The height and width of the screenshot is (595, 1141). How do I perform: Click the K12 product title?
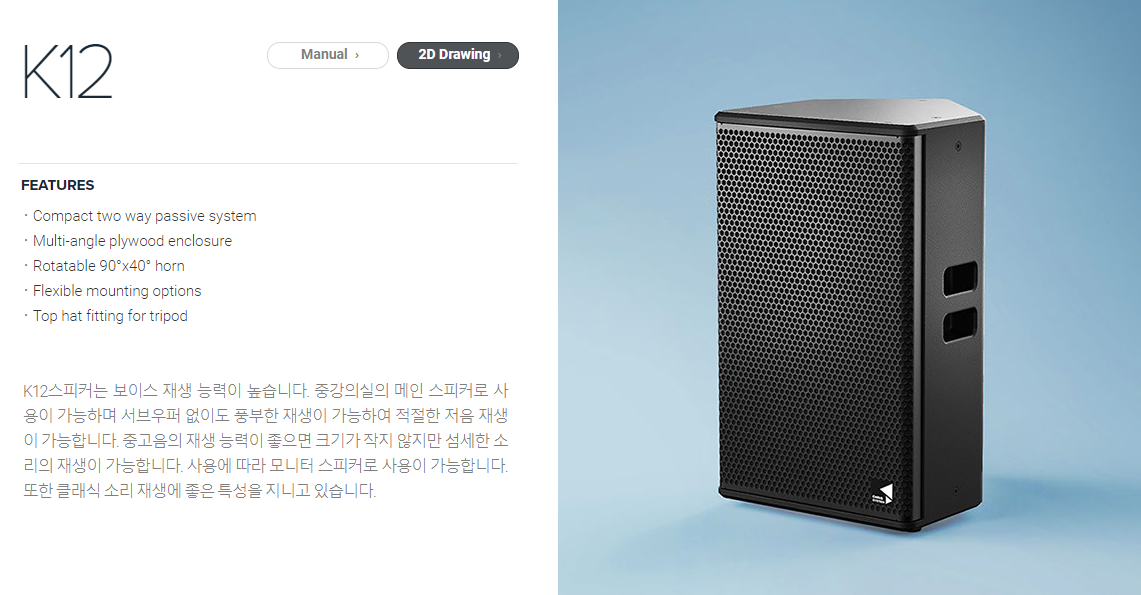coord(67,71)
